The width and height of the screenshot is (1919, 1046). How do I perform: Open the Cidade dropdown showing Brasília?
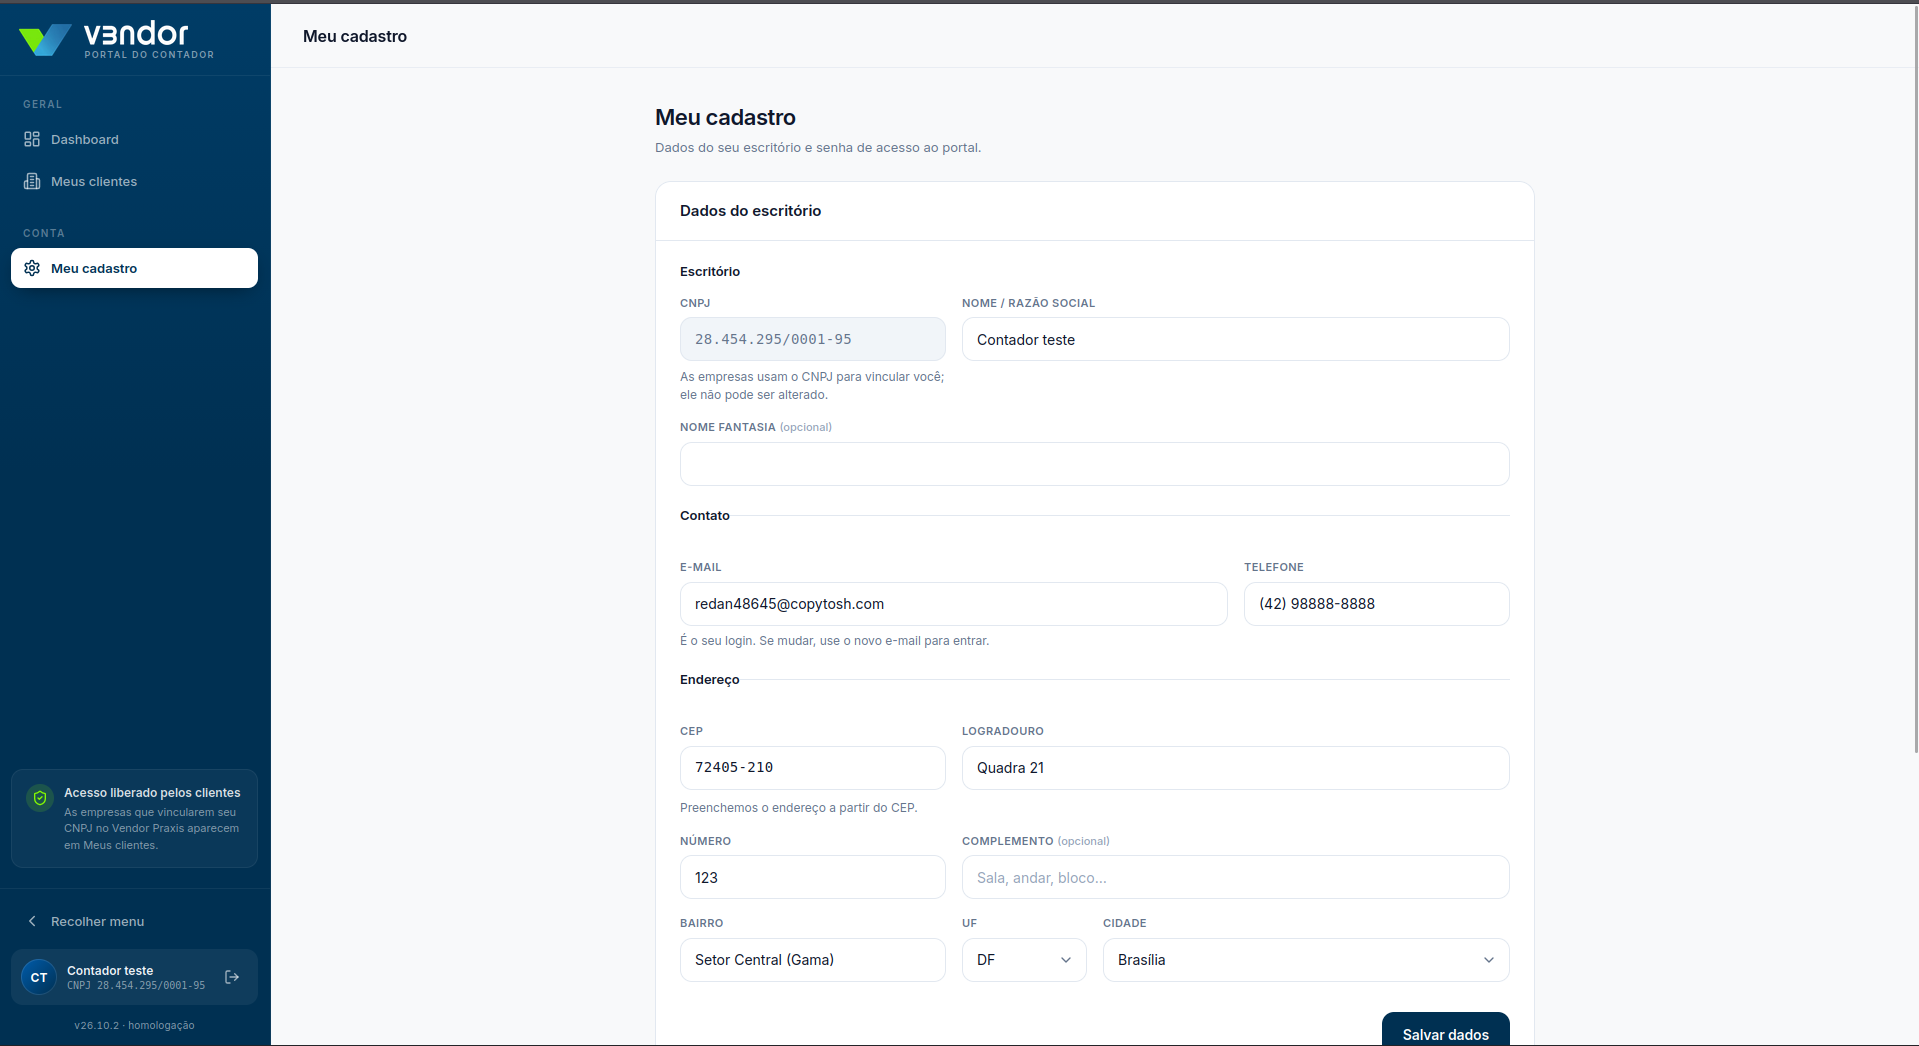[x=1306, y=960]
